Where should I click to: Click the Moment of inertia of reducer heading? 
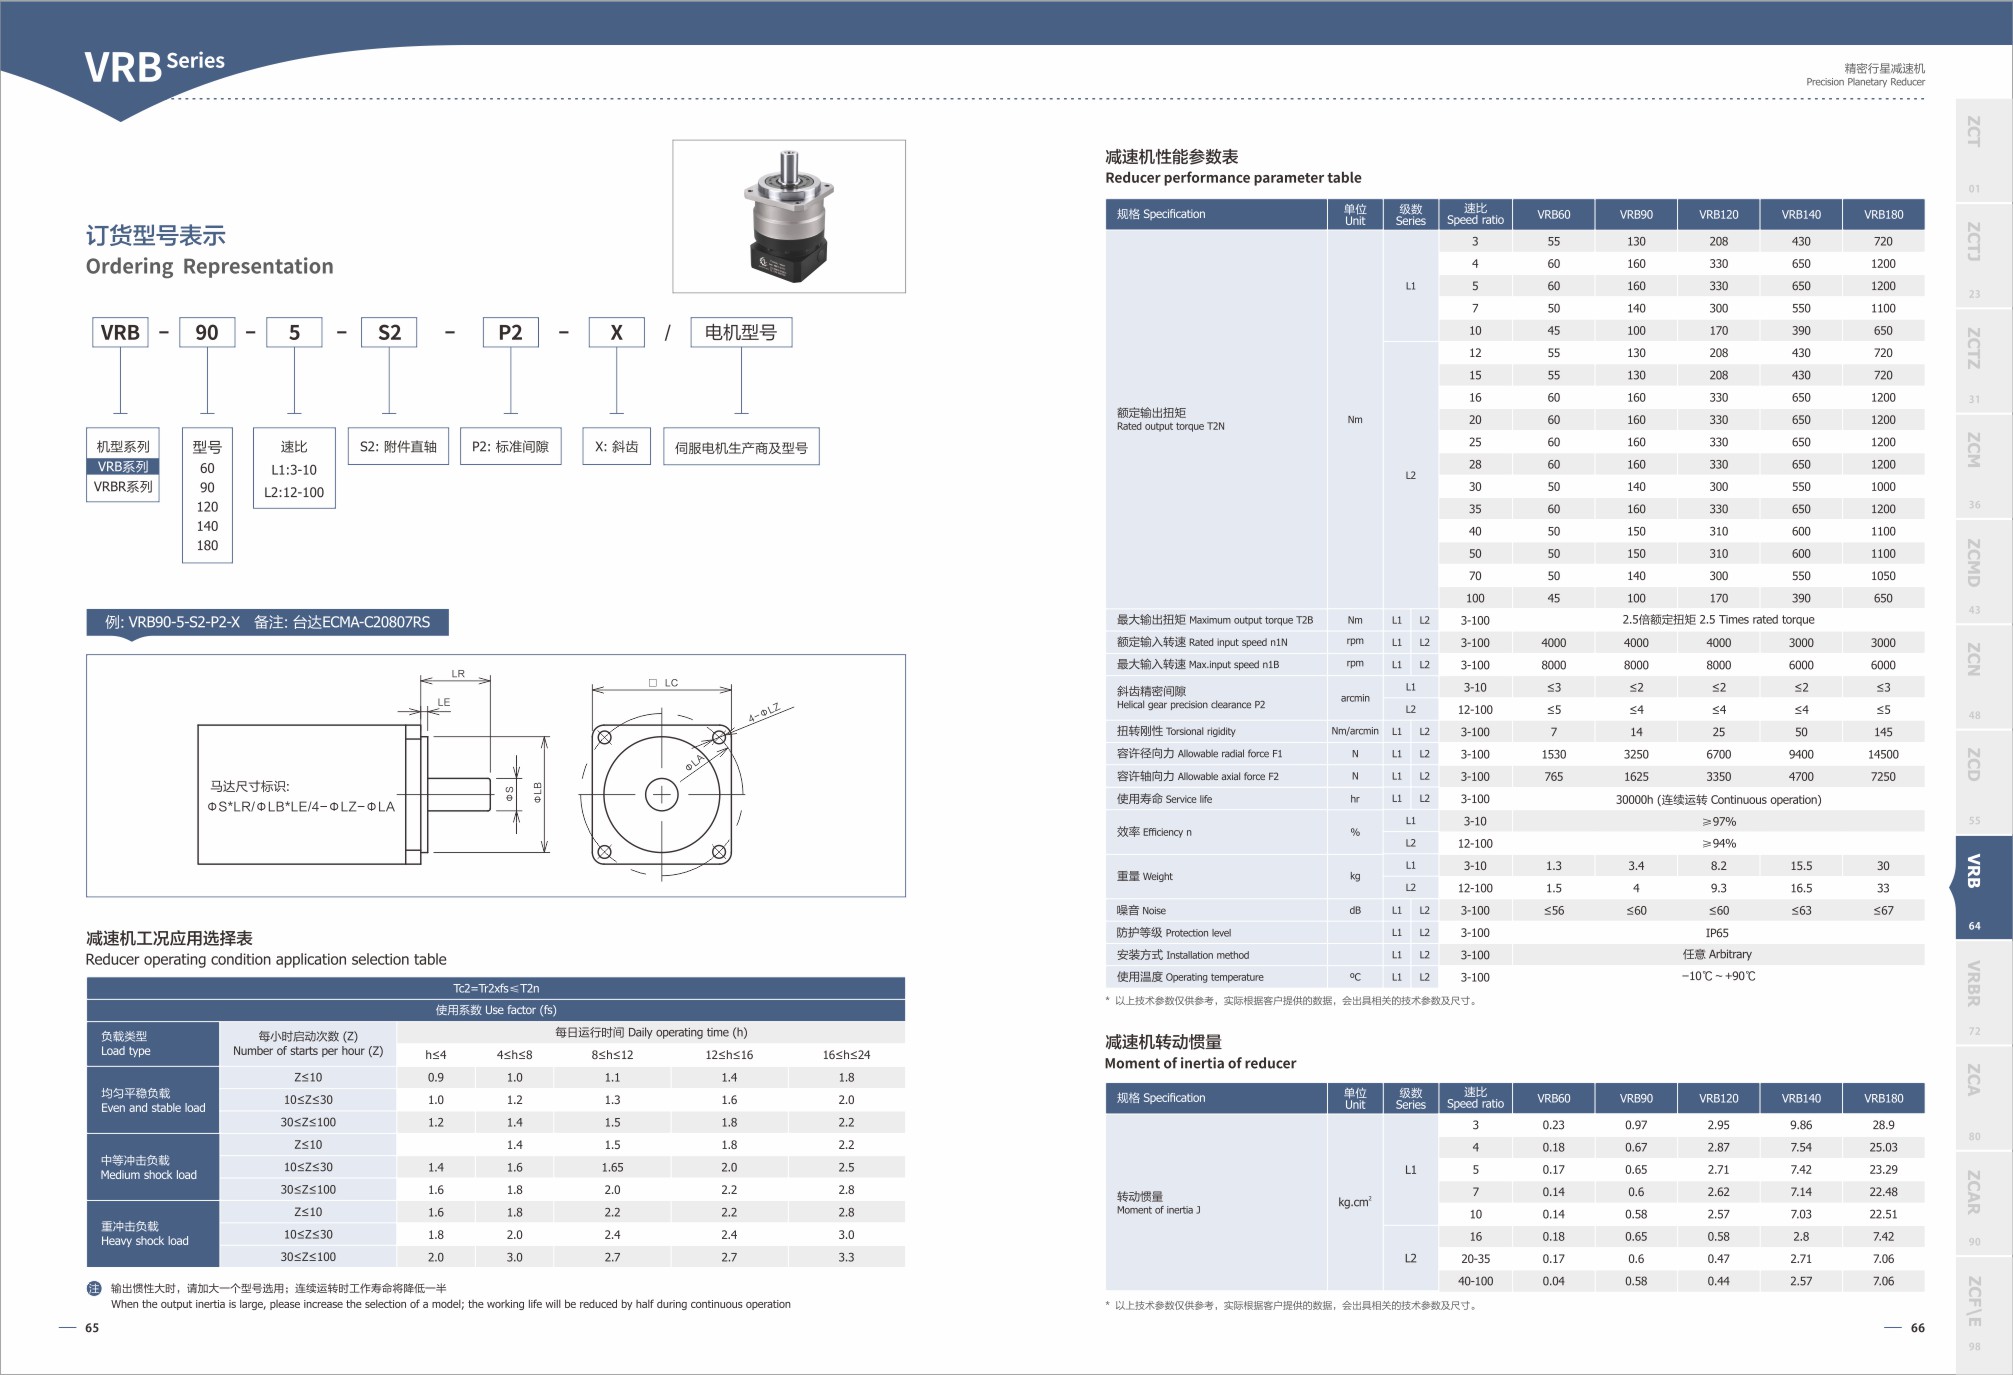1200,1064
